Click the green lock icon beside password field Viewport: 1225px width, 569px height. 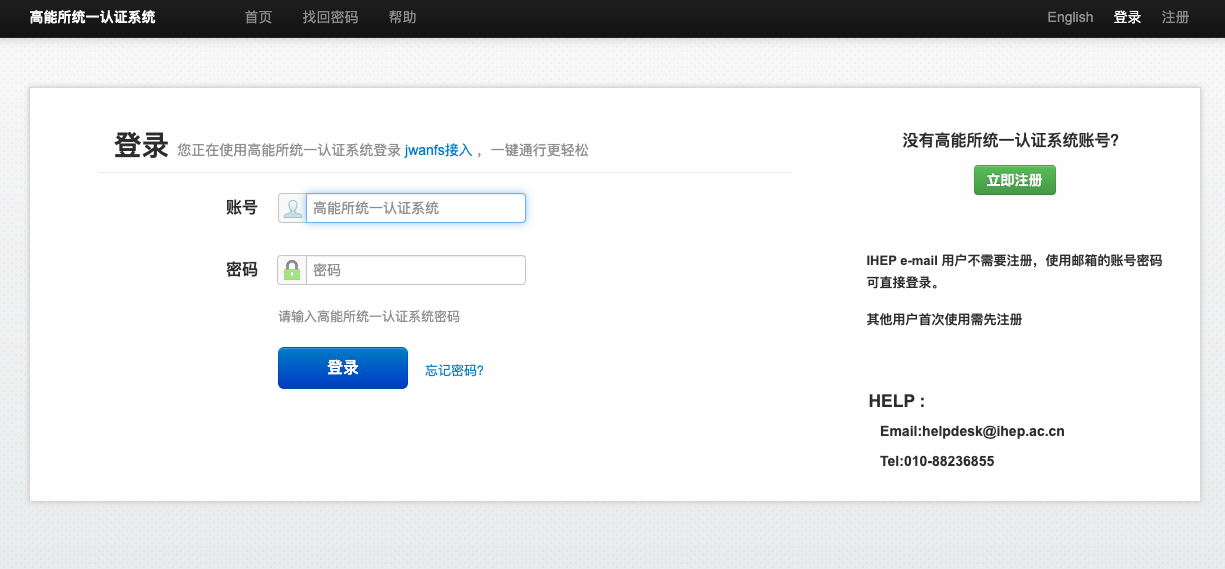pyautogui.click(x=292, y=270)
